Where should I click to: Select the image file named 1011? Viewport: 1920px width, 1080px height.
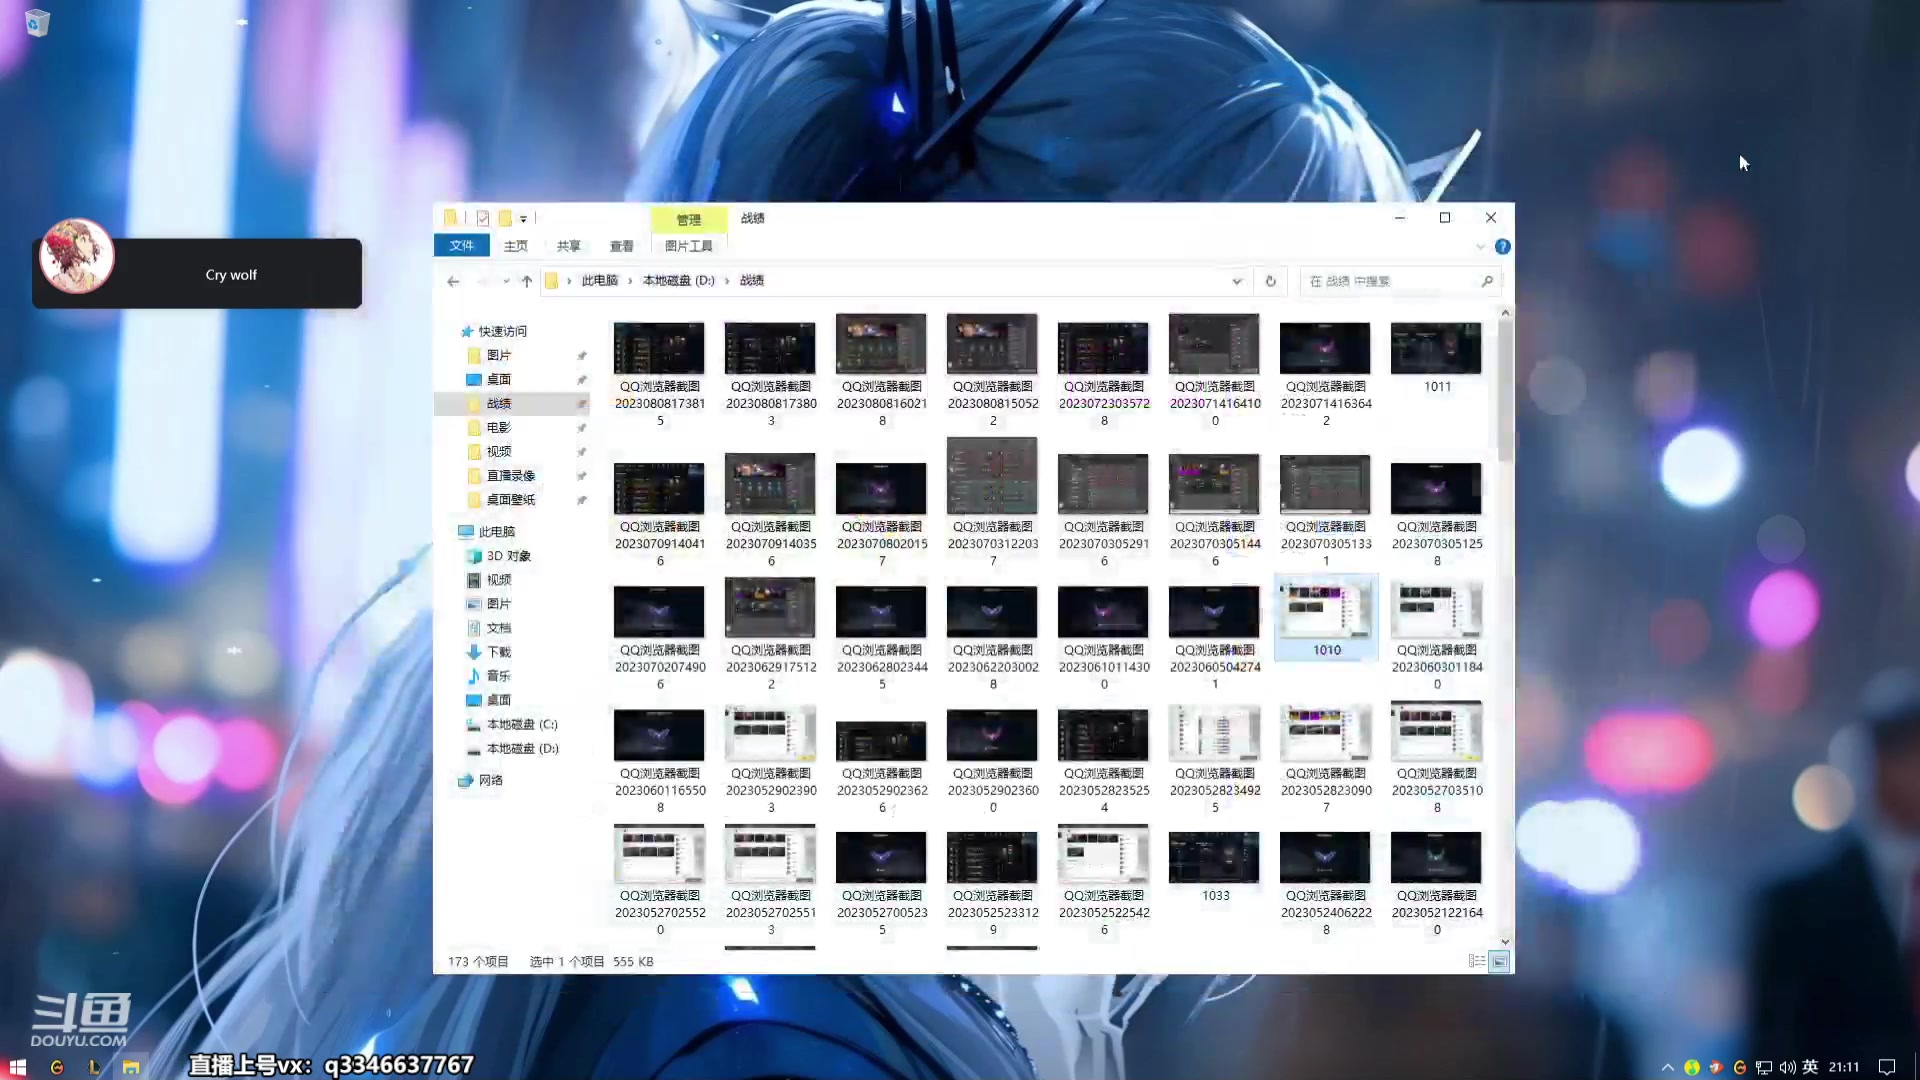[x=1437, y=358]
